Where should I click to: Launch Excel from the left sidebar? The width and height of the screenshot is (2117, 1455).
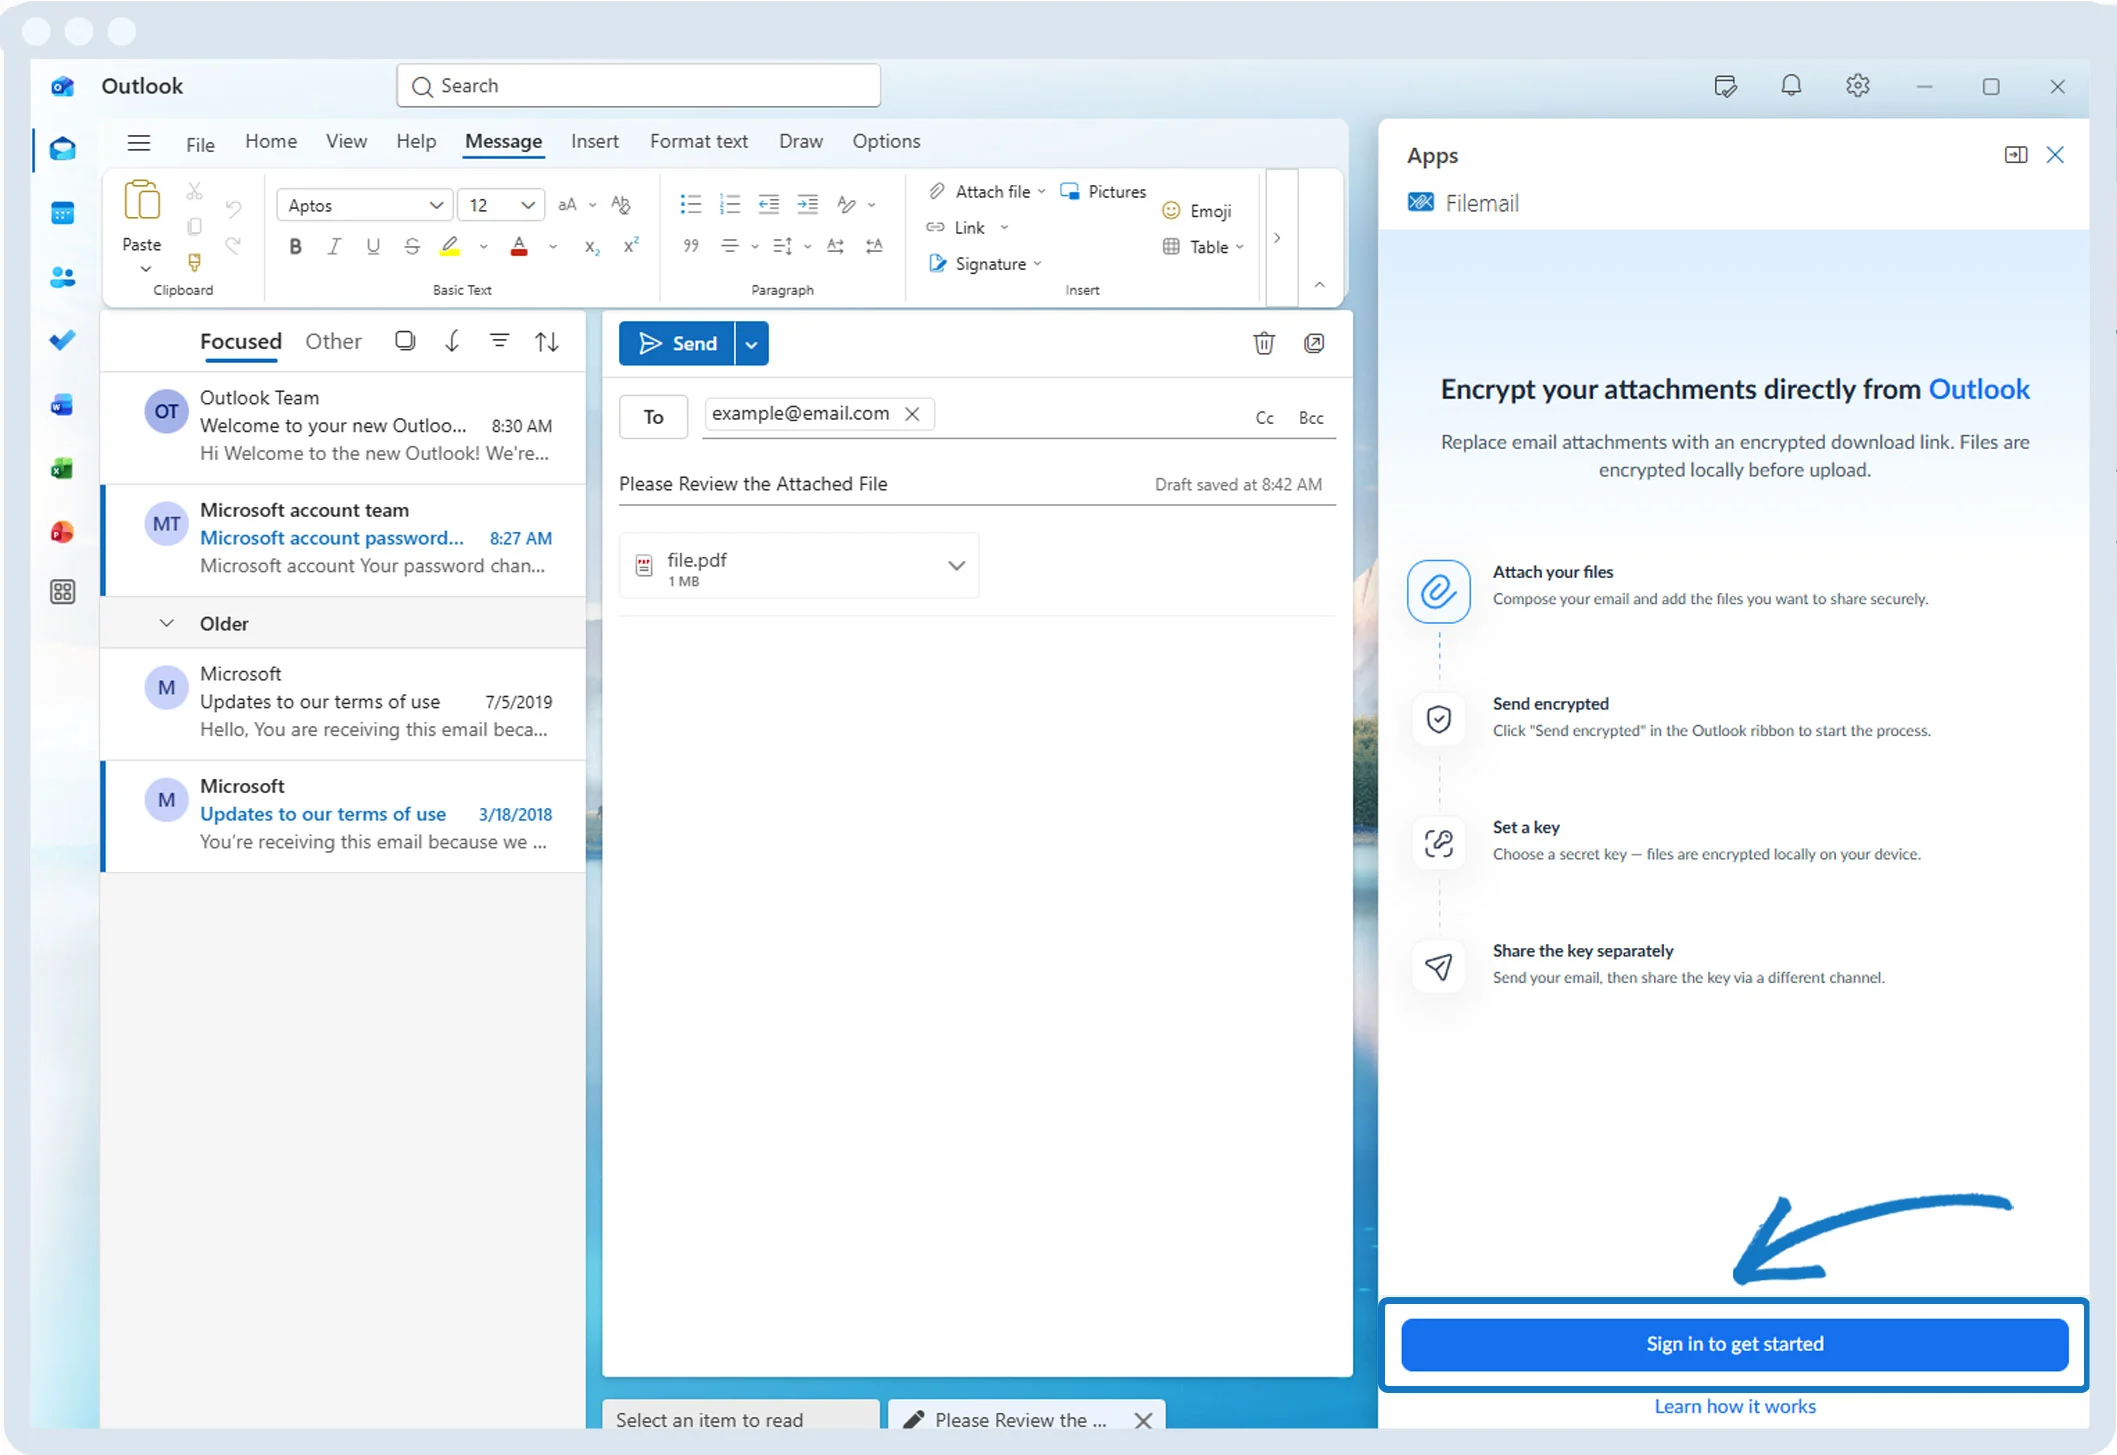click(62, 468)
